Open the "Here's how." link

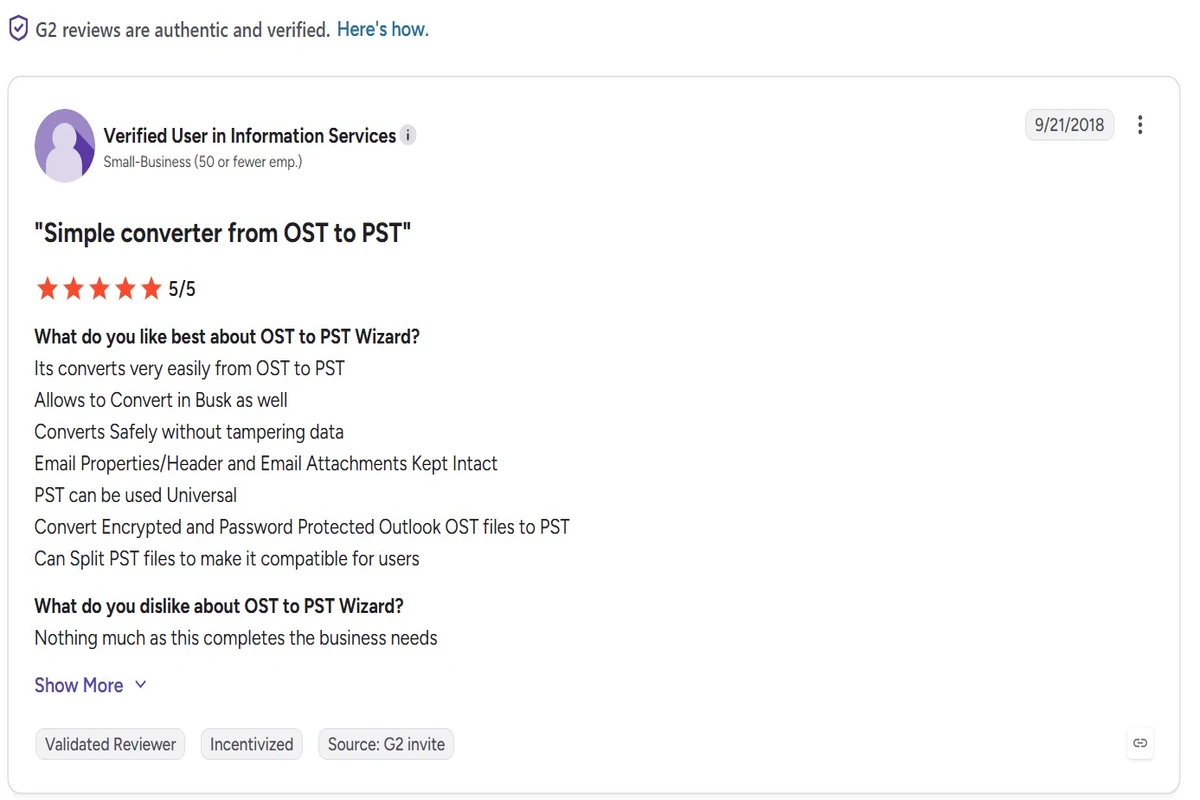coord(383,29)
